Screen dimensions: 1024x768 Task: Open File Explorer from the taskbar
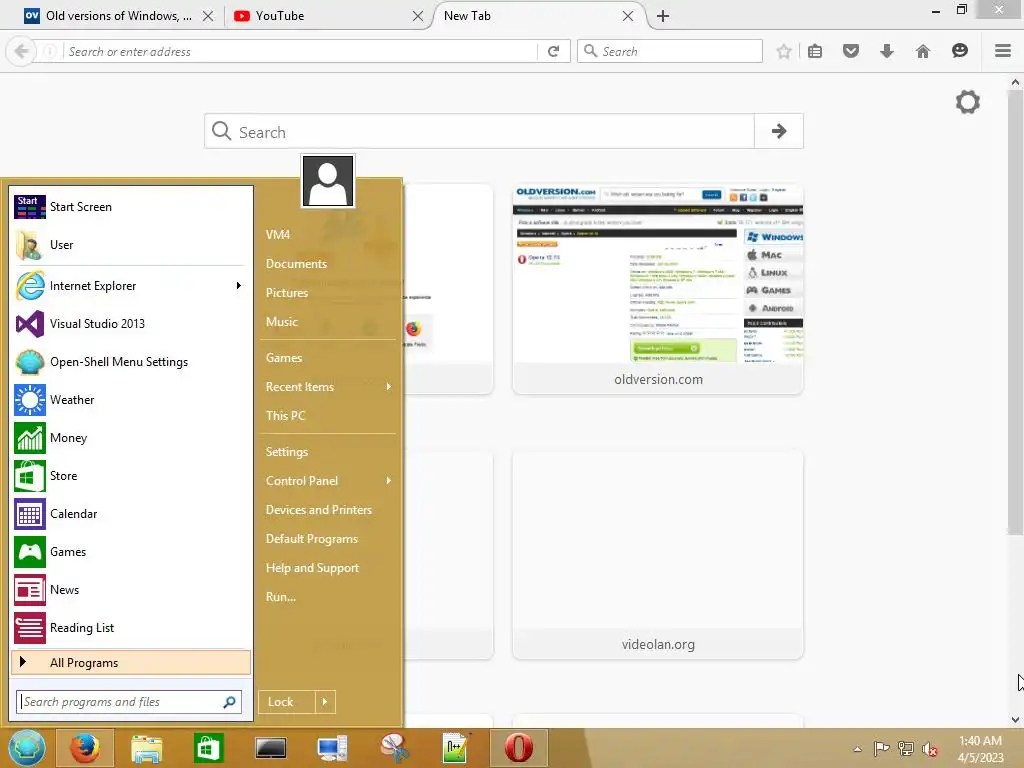[x=146, y=748]
